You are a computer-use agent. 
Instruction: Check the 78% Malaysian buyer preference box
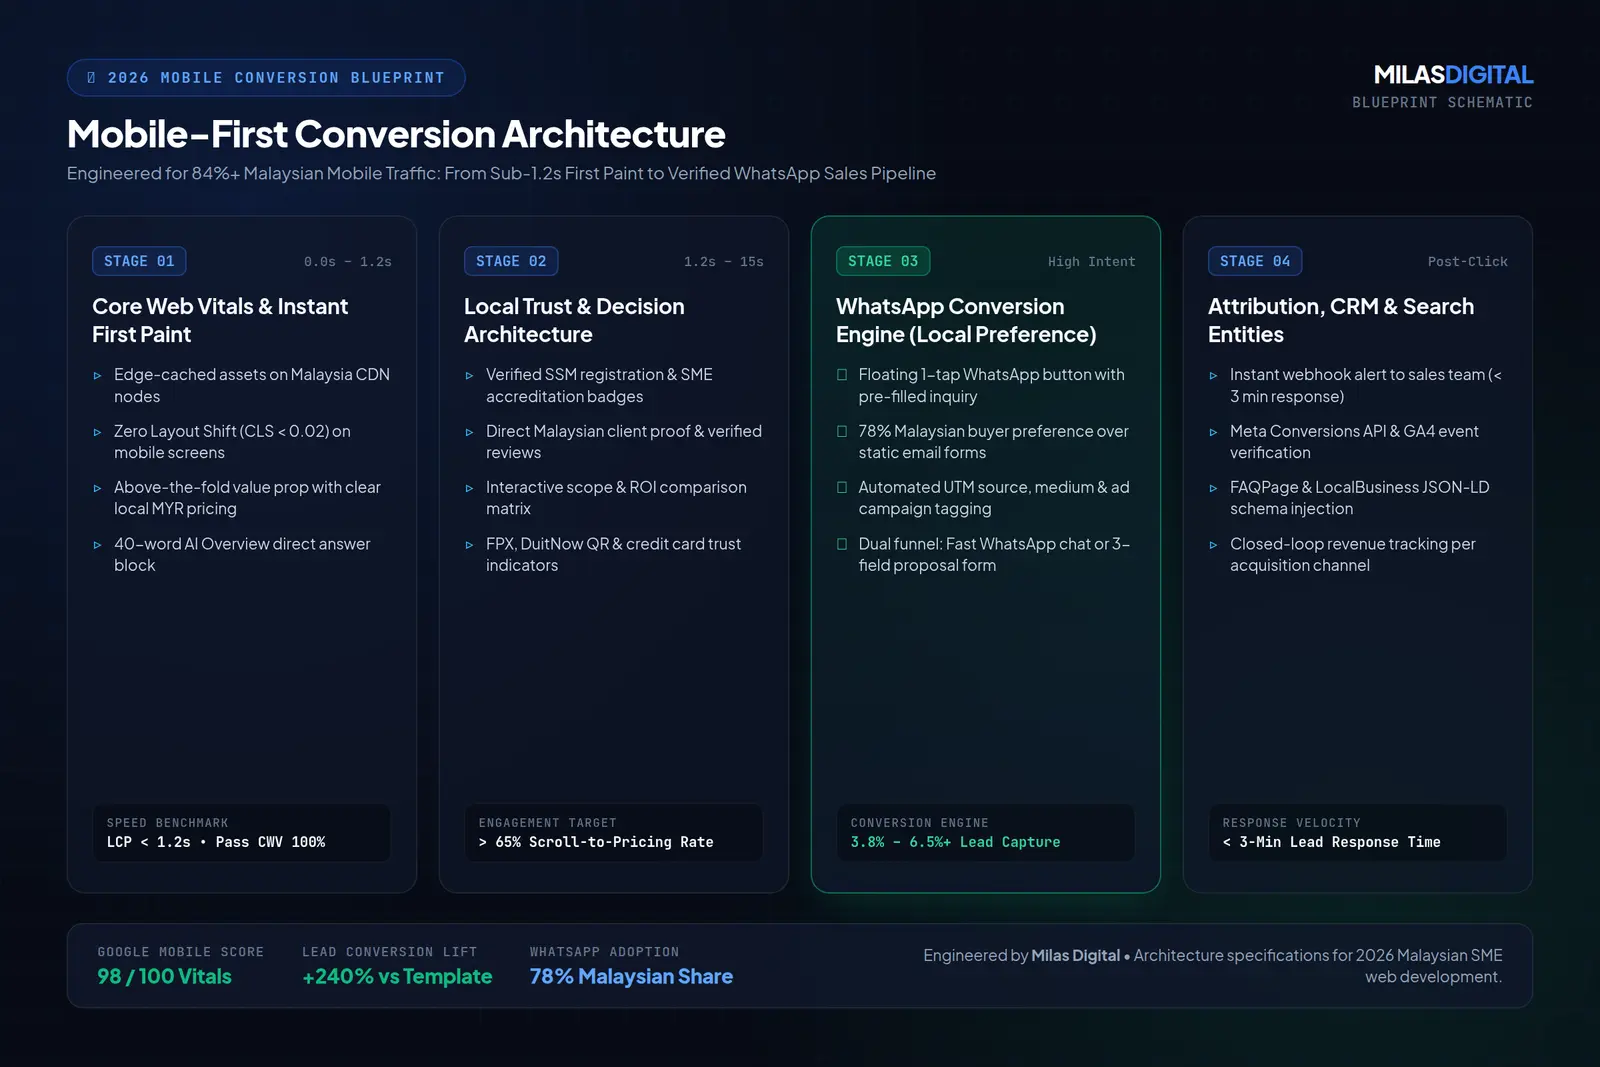tap(842, 431)
